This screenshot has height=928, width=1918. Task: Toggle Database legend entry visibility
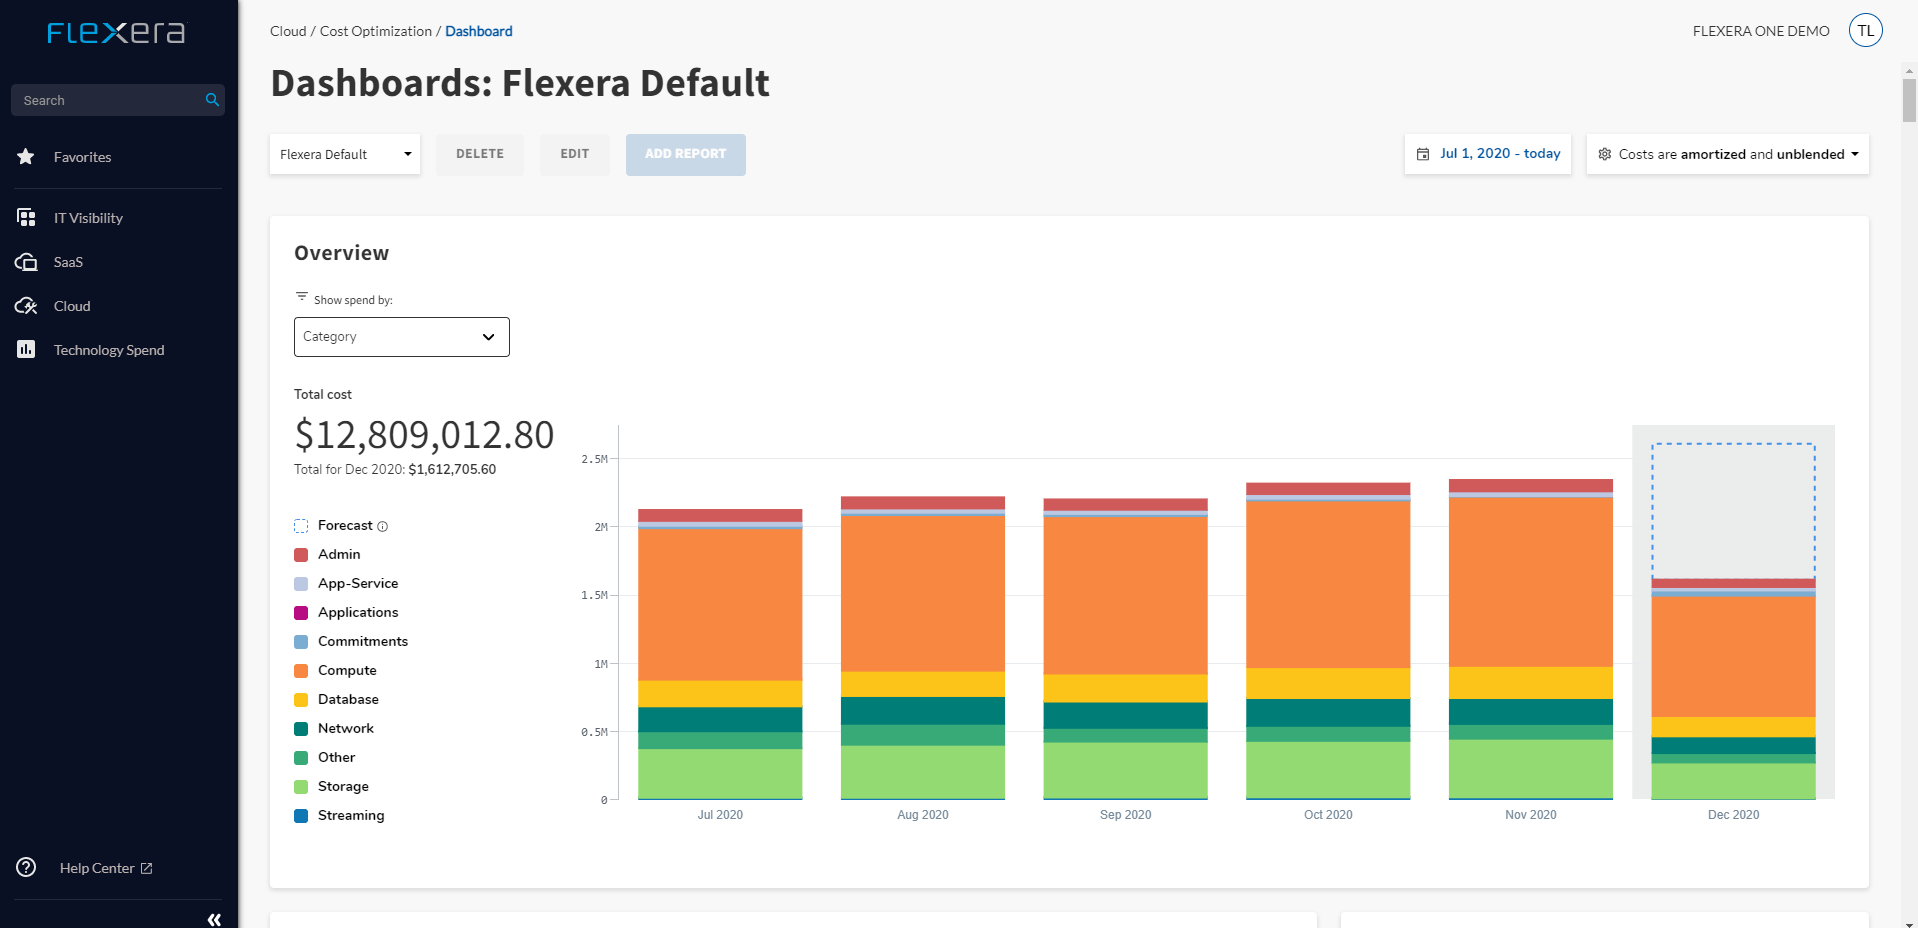point(347,700)
